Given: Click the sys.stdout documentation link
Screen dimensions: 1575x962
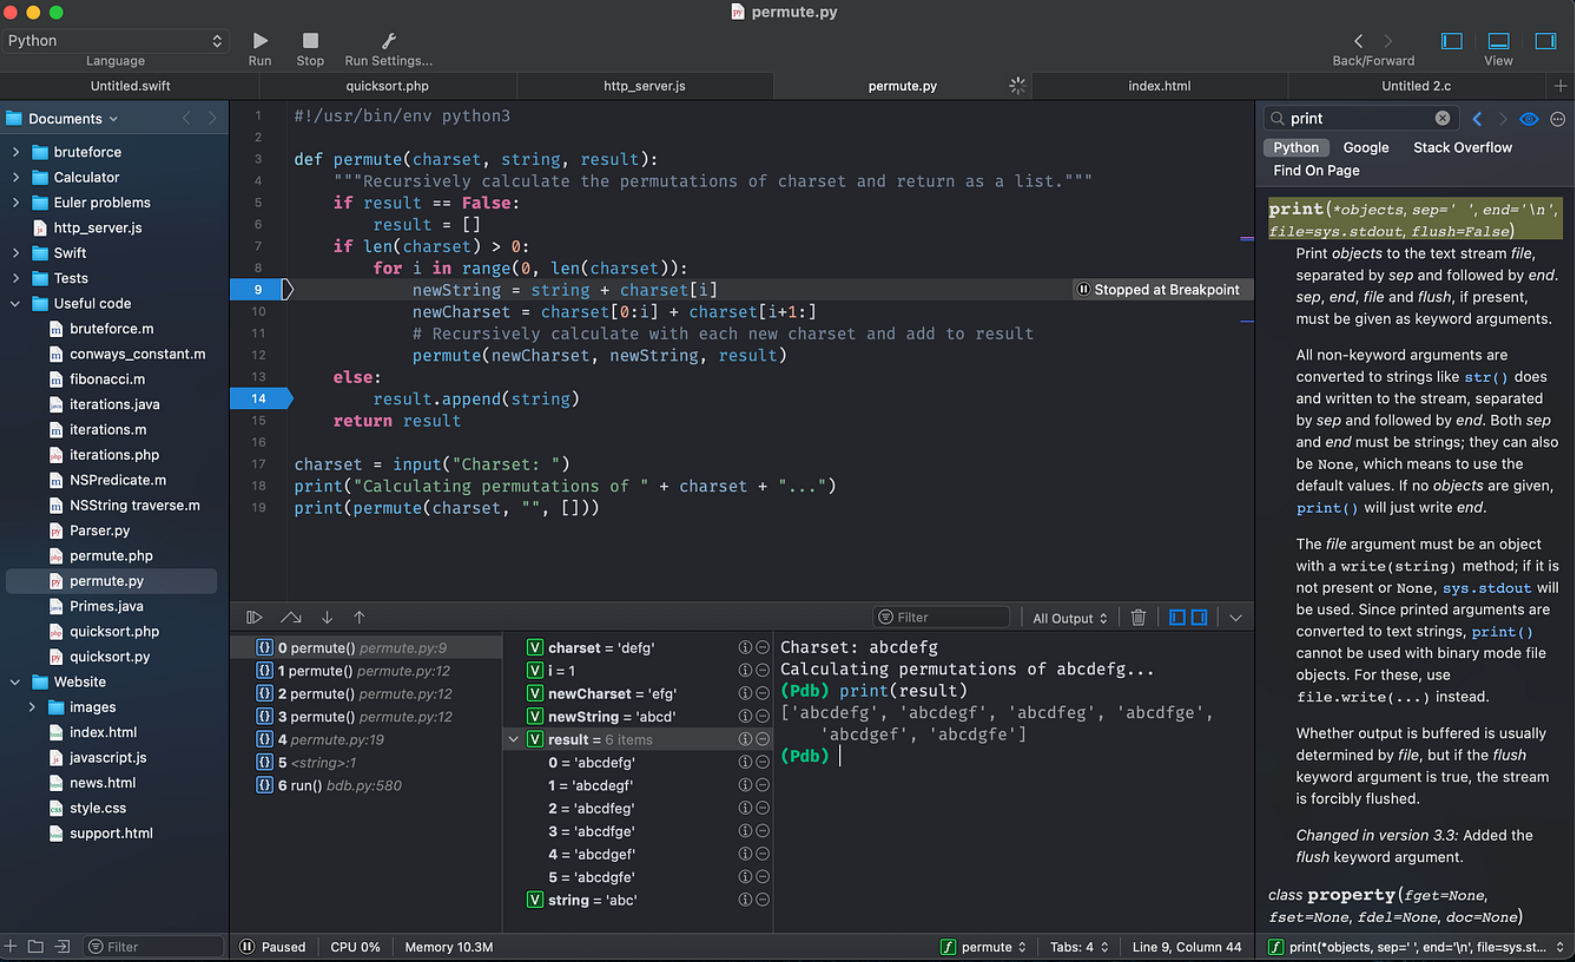Looking at the screenshot, I should (1486, 589).
